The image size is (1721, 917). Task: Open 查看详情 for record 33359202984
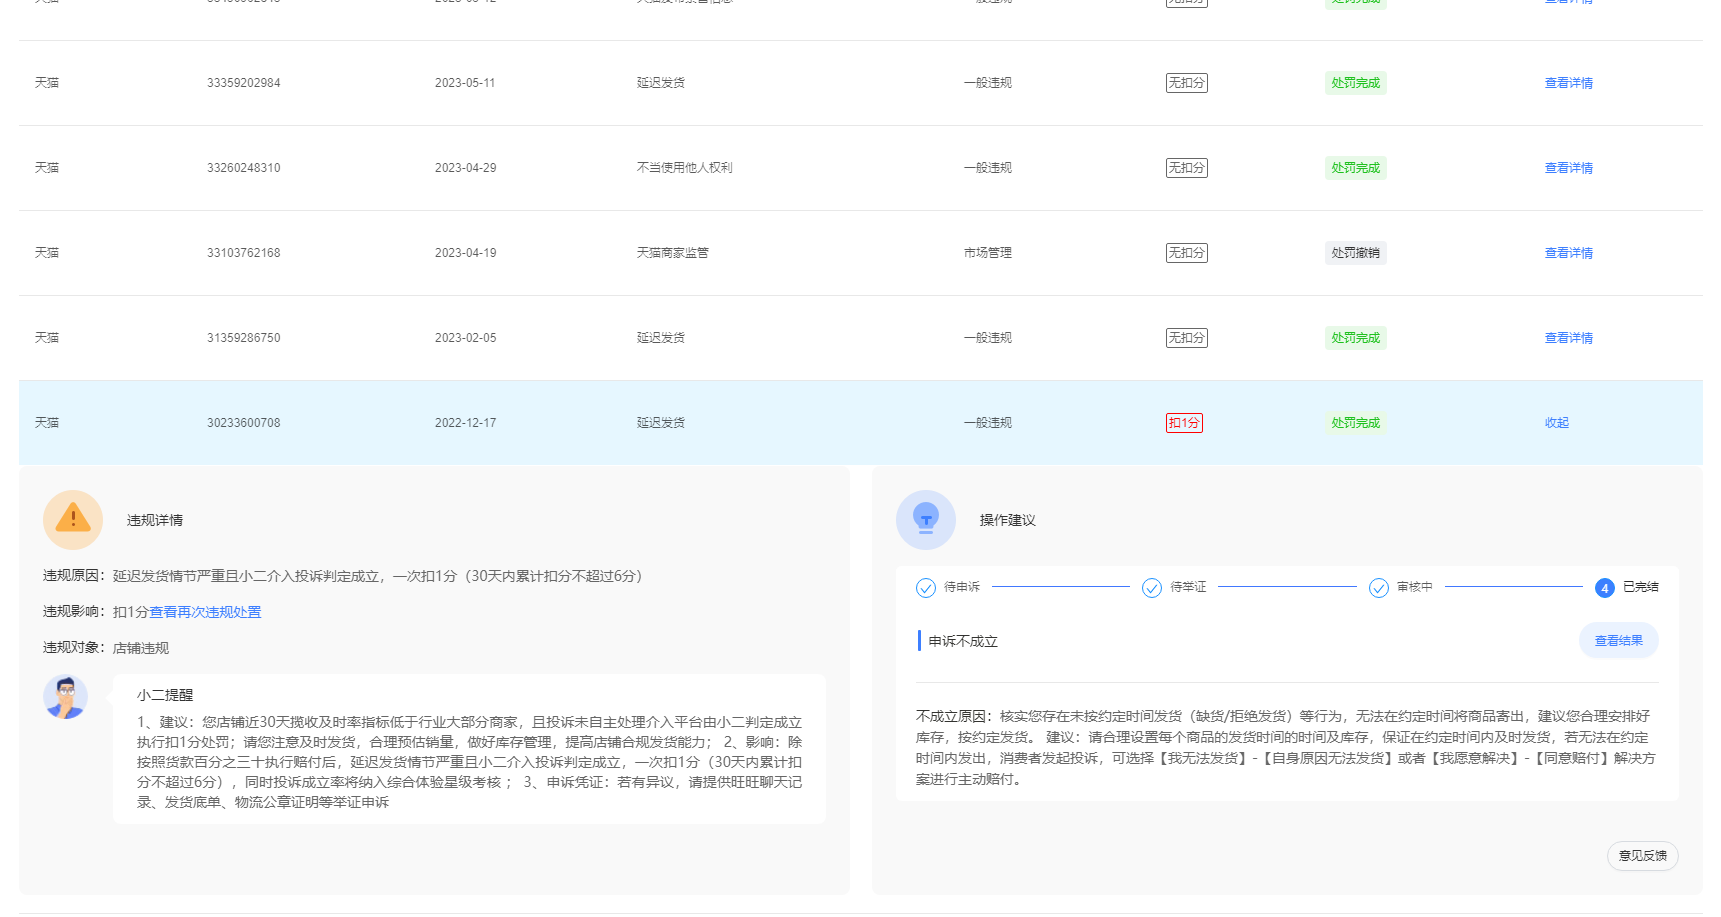point(1569,83)
